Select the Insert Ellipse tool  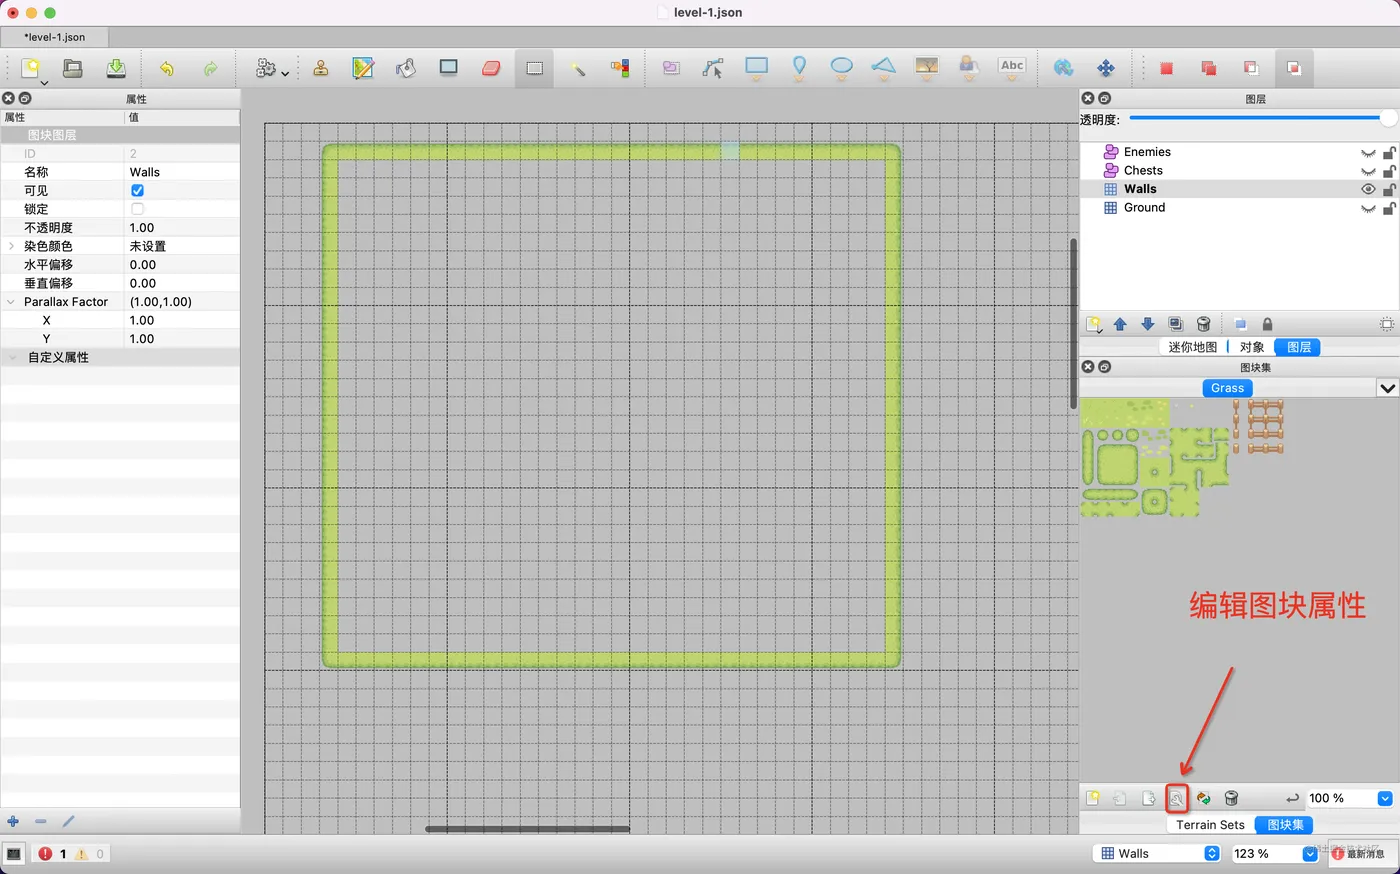coord(842,68)
